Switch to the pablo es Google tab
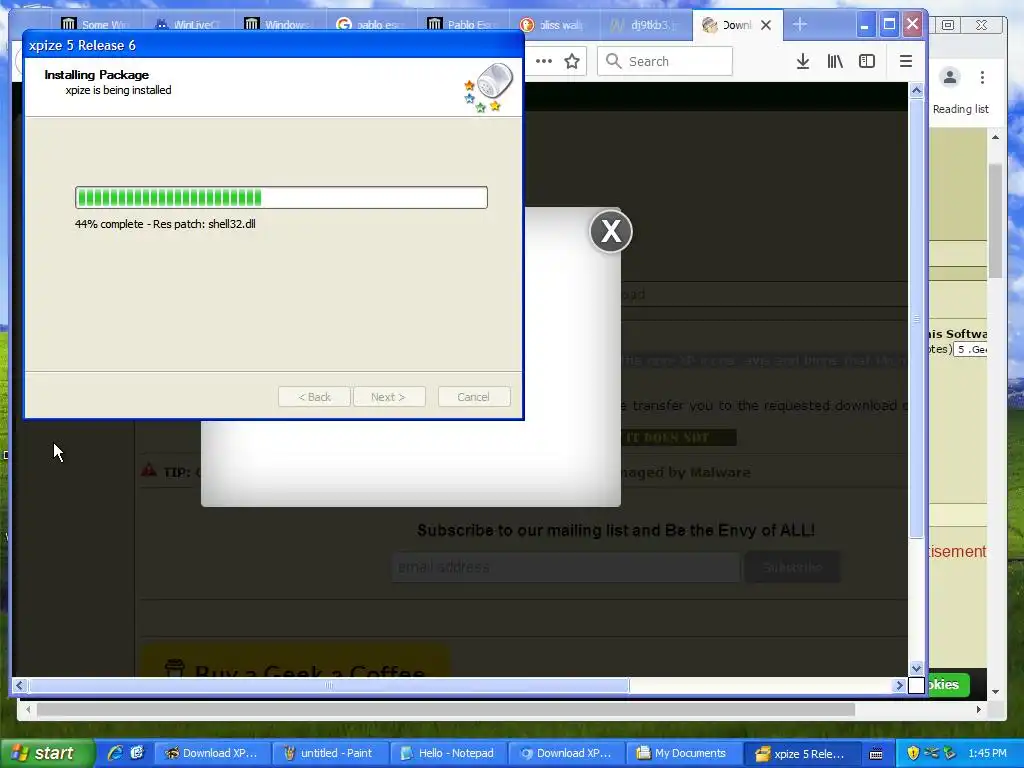Screen dimensions: 1024x768 (x=370, y=25)
